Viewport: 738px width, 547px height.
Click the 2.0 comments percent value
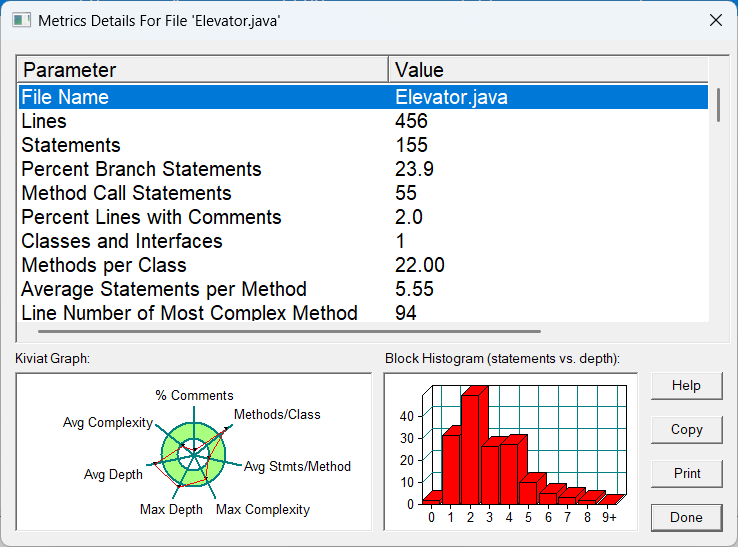point(409,217)
